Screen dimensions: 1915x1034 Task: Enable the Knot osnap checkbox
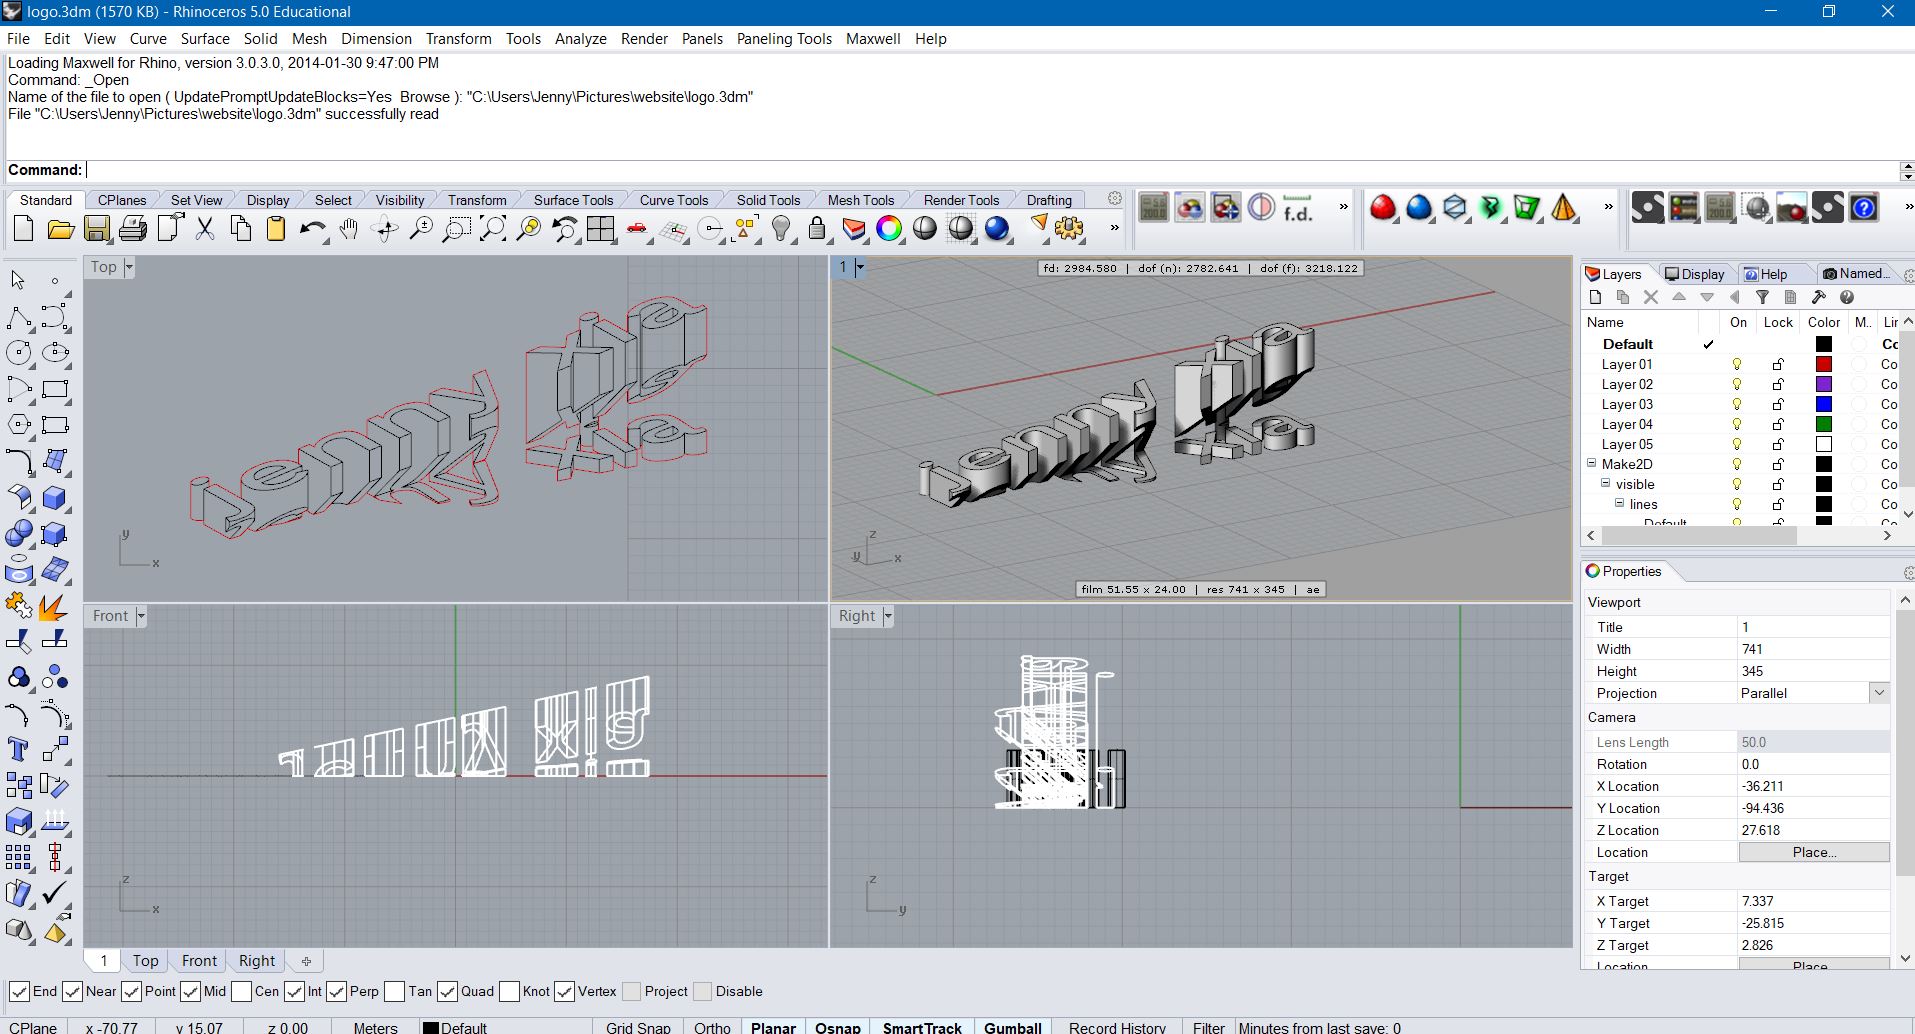509,991
